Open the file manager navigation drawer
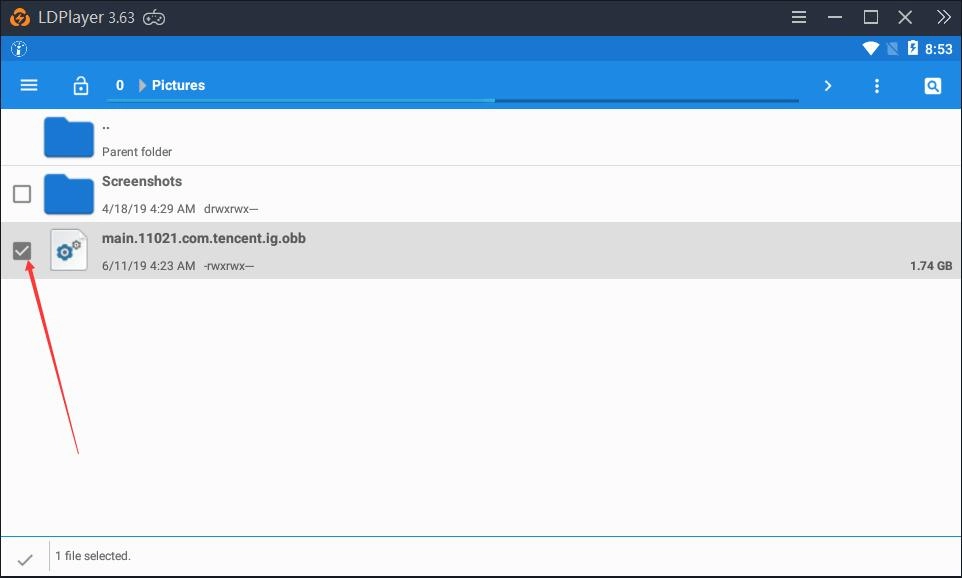Screen dimensions: 962x578 tap(28, 85)
